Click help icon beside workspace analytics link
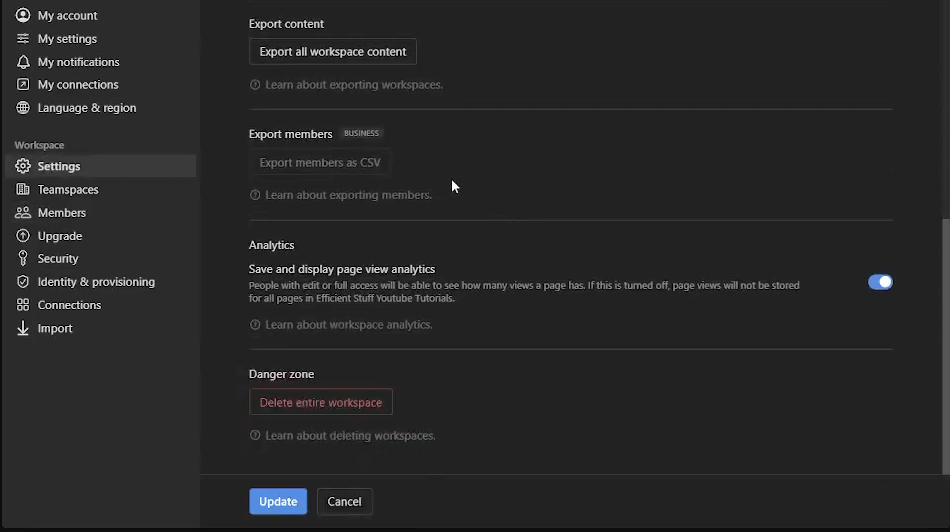950x532 pixels. pos(255,325)
